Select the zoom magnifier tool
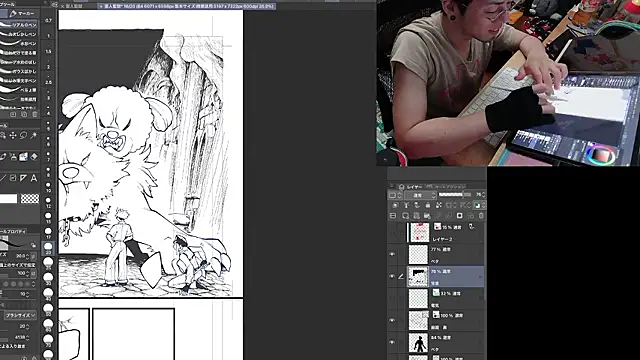640x360 pixels. click(x=3, y=135)
